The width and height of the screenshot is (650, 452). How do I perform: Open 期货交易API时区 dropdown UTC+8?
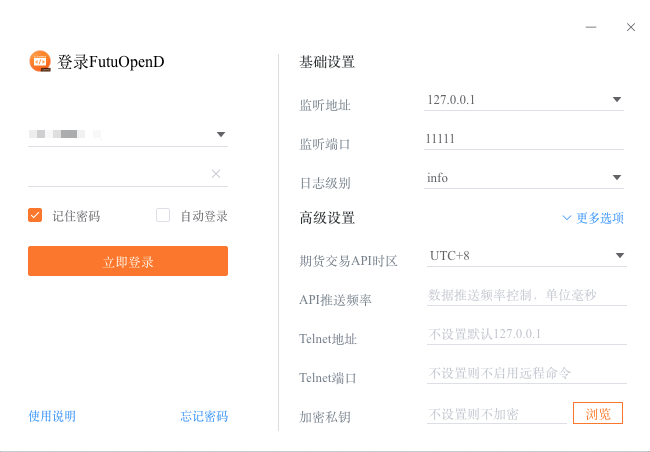[x=620, y=255]
